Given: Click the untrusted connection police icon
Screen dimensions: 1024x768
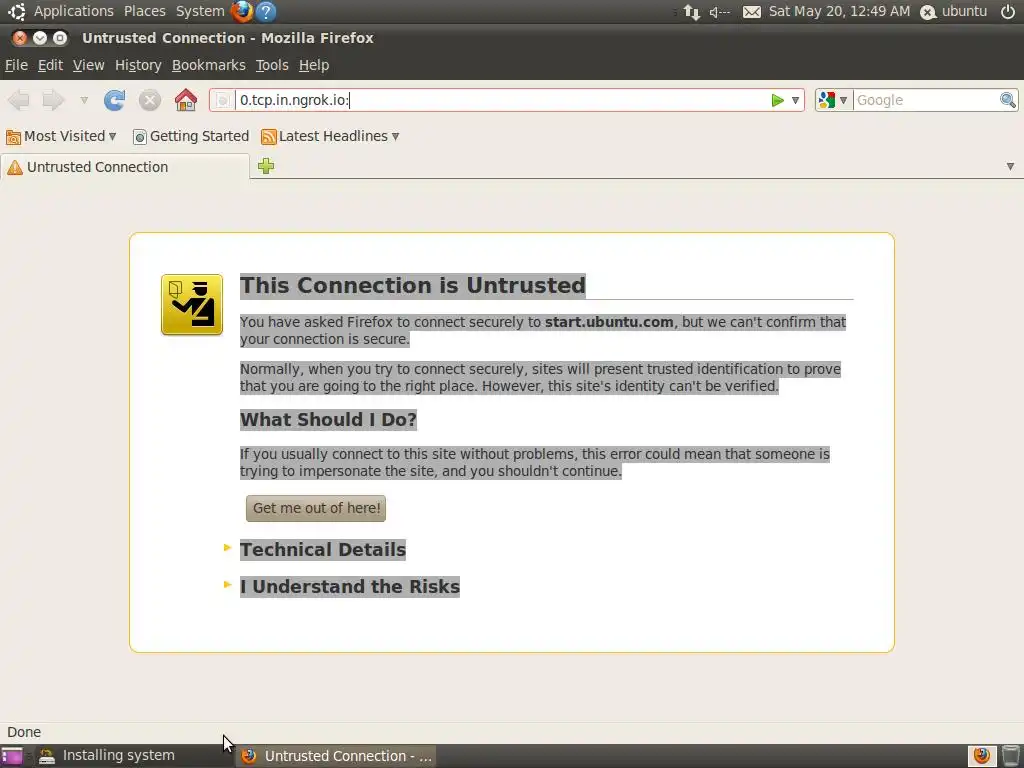Looking at the screenshot, I should tap(192, 304).
